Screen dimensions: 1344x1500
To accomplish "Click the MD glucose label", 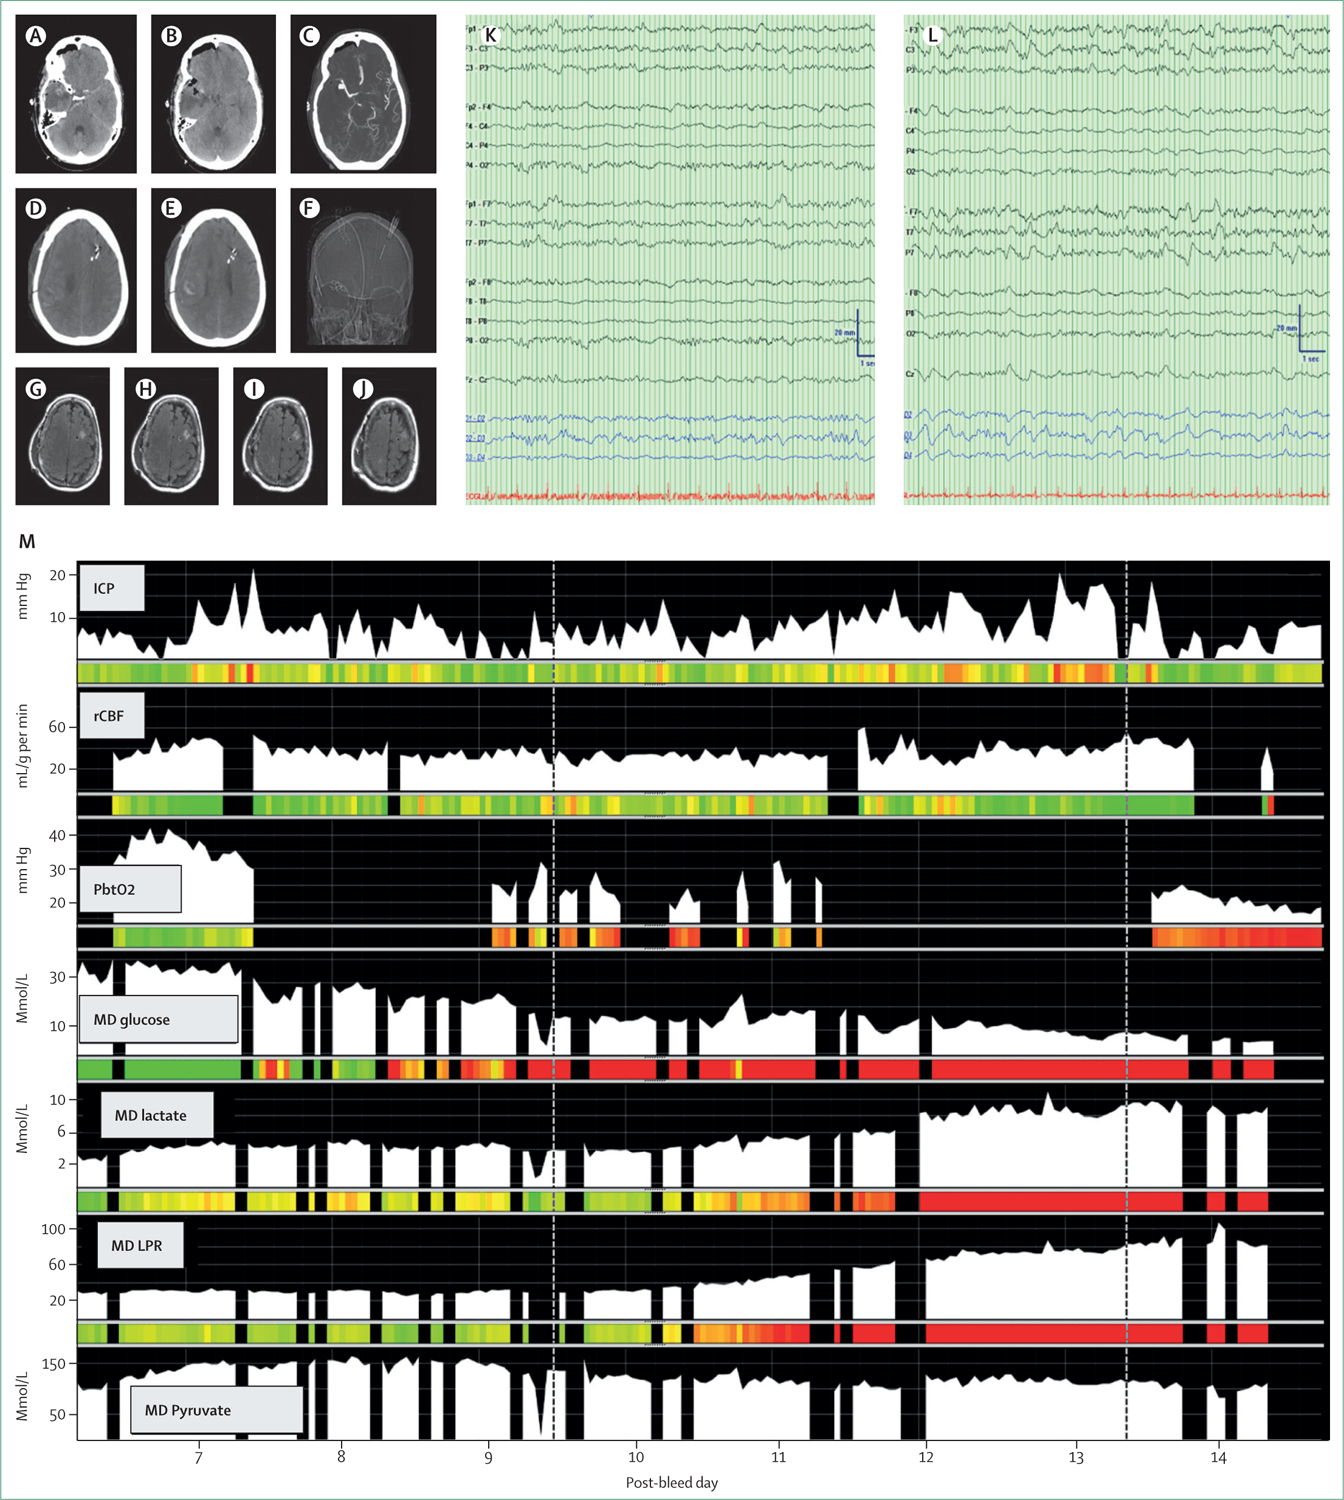I will 158,1019.
